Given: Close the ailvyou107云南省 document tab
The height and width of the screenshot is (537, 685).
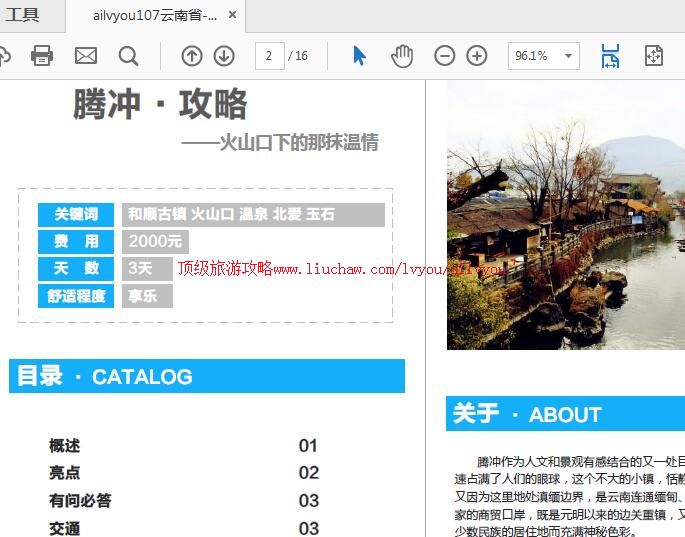Looking at the screenshot, I should point(233,15).
